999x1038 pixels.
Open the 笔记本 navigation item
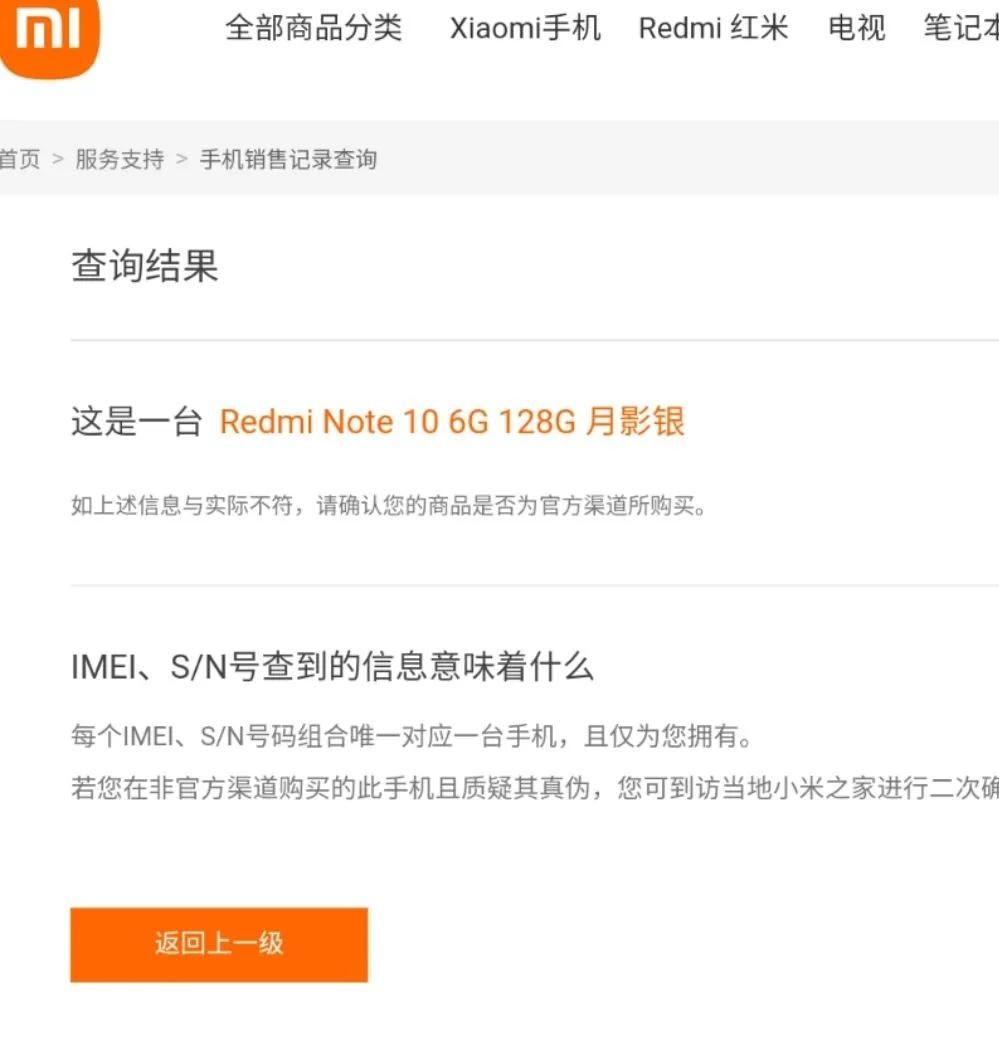(x=961, y=28)
